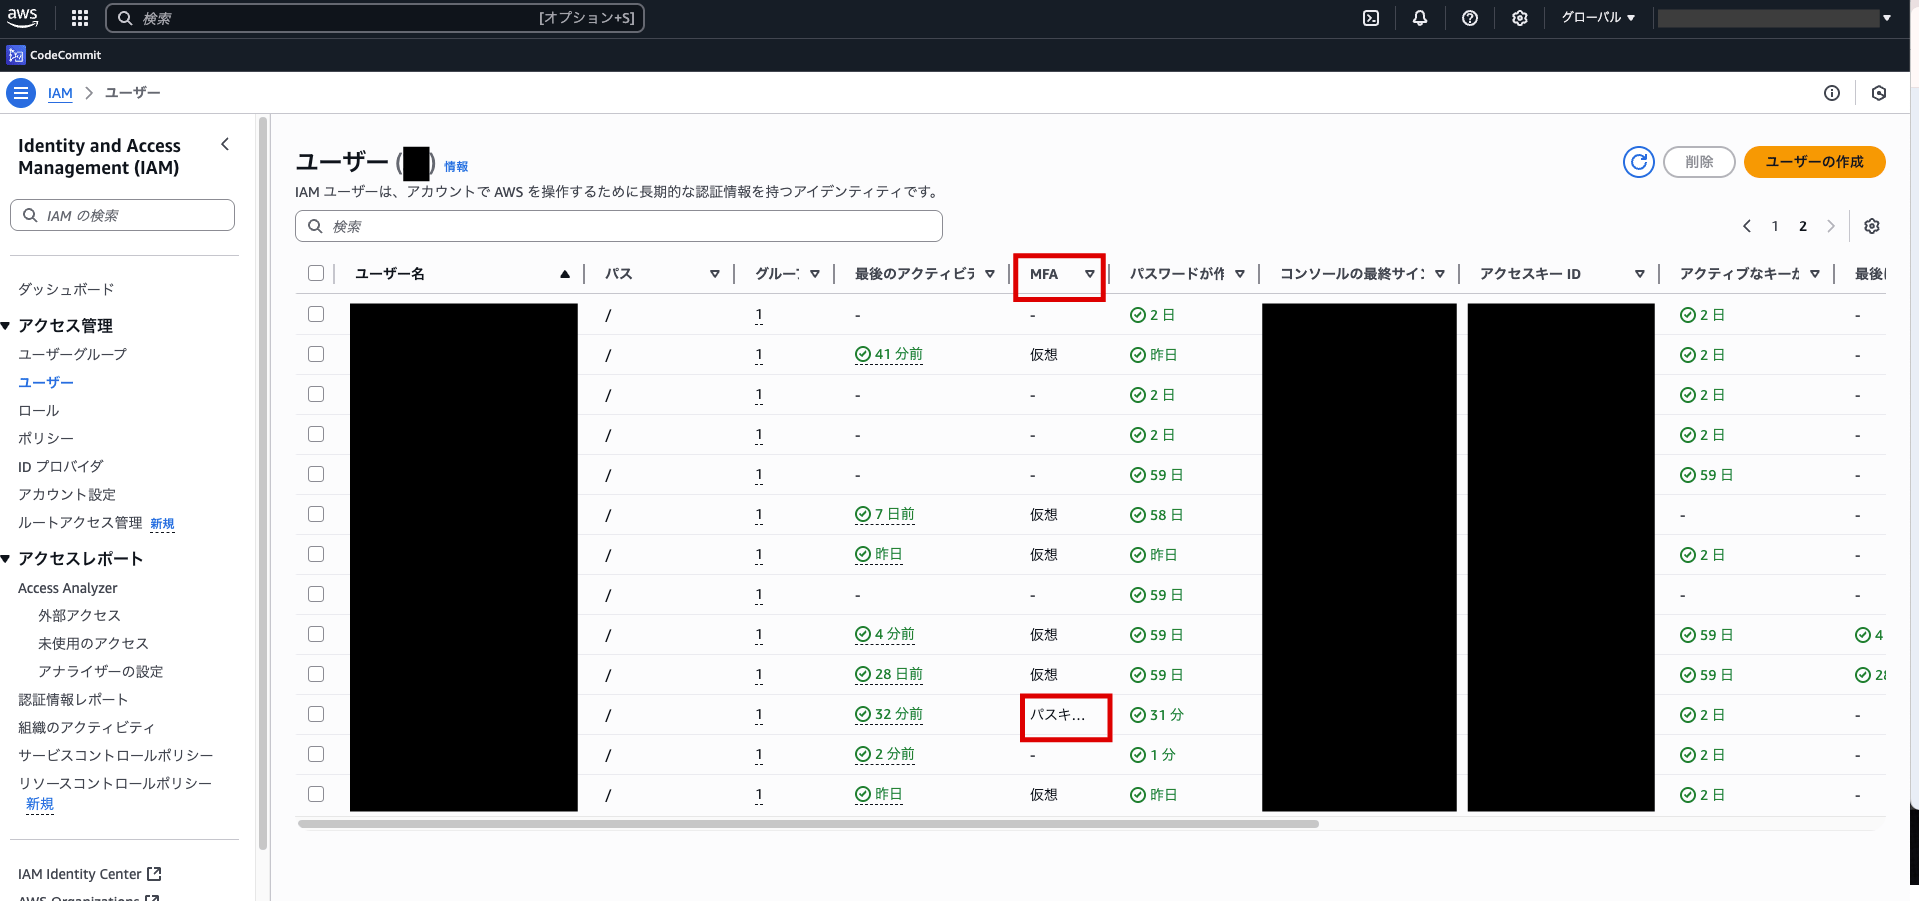Open the help question-mark menu
This screenshot has width=1919, height=901.
[x=1470, y=18]
